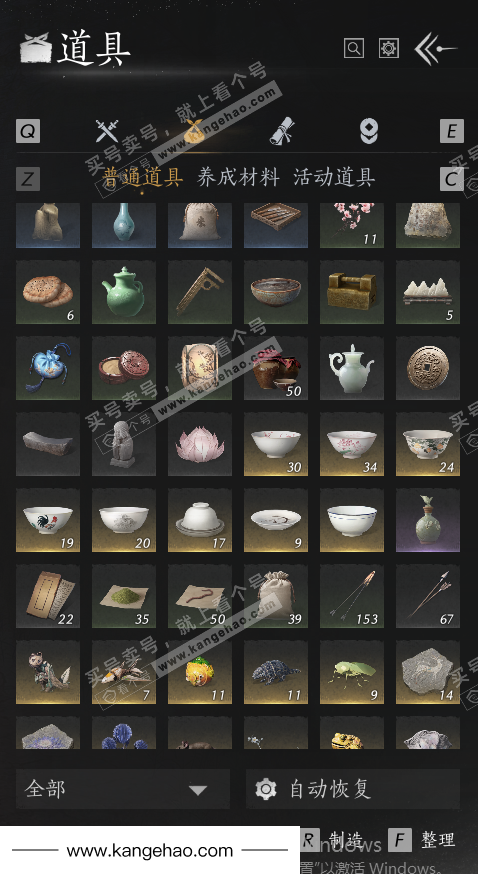This screenshot has width=478, height=874.
Task: Select the wine jars item with 50
Action: (x=276, y=368)
